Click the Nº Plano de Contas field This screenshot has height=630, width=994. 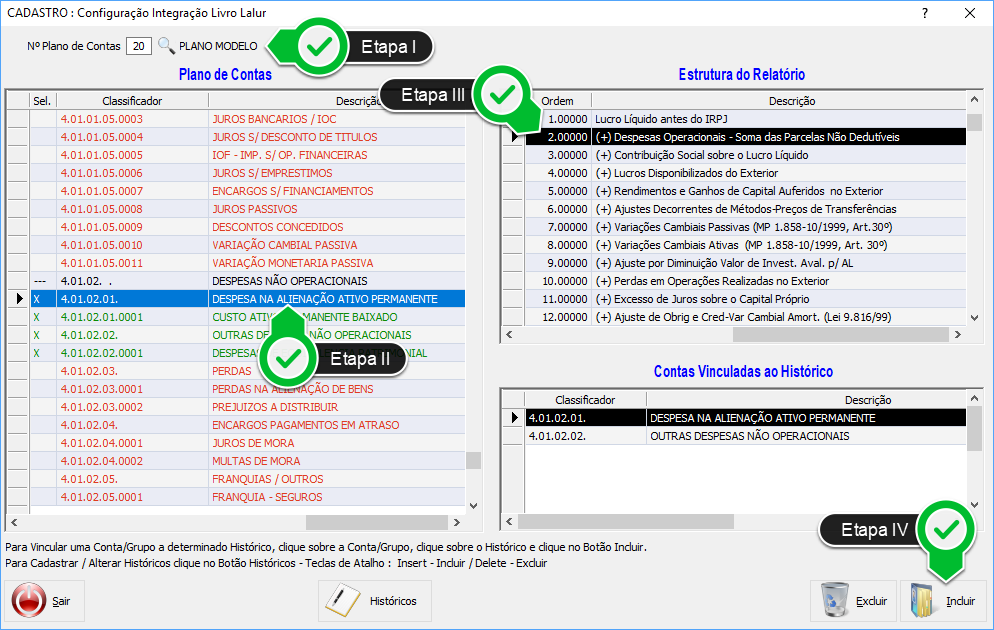(x=139, y=46)
